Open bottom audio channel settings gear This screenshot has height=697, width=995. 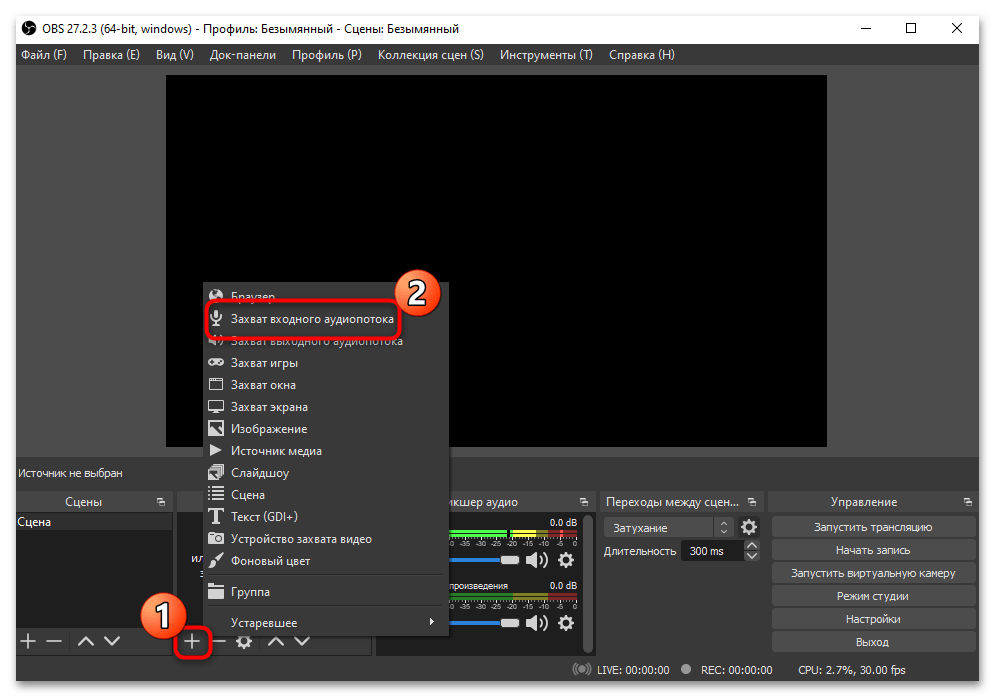566,623
